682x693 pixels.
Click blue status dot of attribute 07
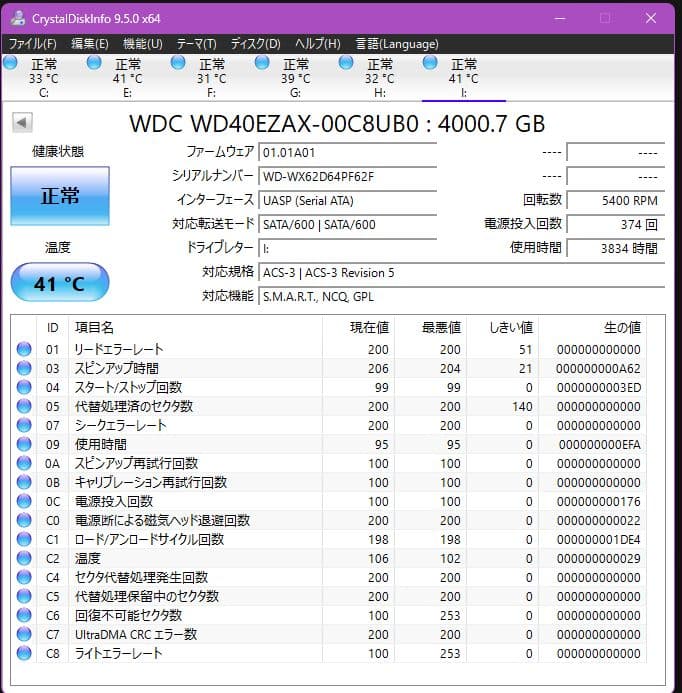click(x=24, y=425)
